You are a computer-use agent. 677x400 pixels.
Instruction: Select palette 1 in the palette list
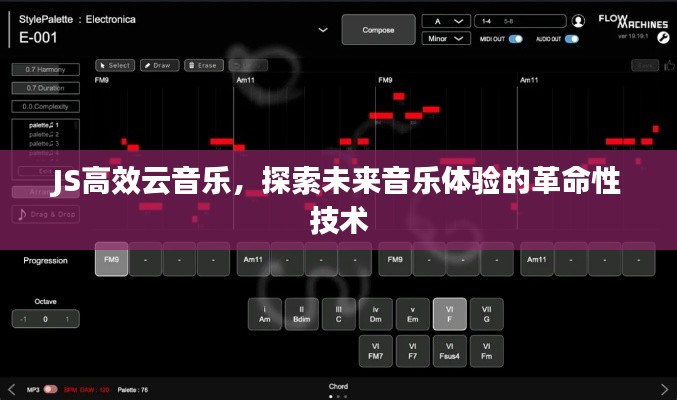pos(44,125)
